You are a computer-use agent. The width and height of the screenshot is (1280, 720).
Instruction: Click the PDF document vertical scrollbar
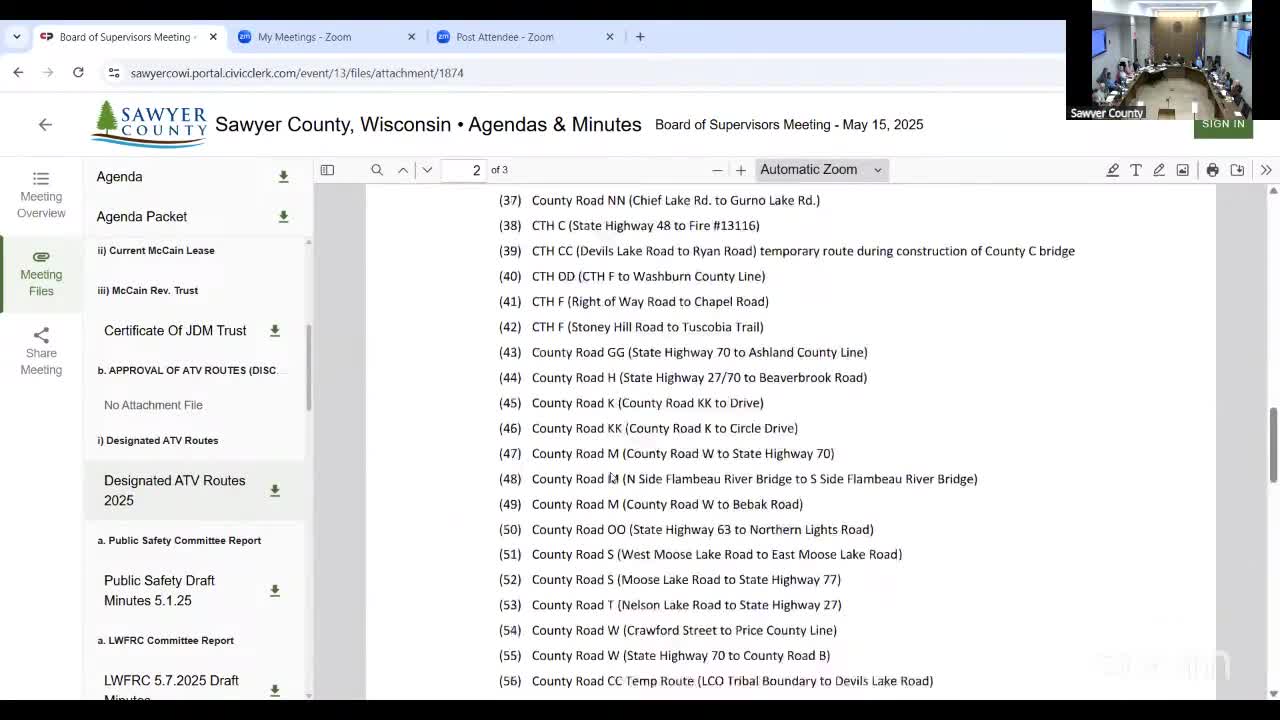pyautogui.click(x=1273, y=445)
